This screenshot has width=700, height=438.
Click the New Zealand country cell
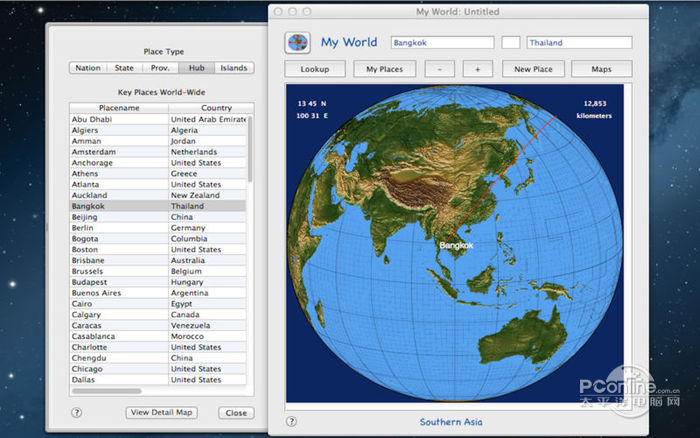[195, 195]
